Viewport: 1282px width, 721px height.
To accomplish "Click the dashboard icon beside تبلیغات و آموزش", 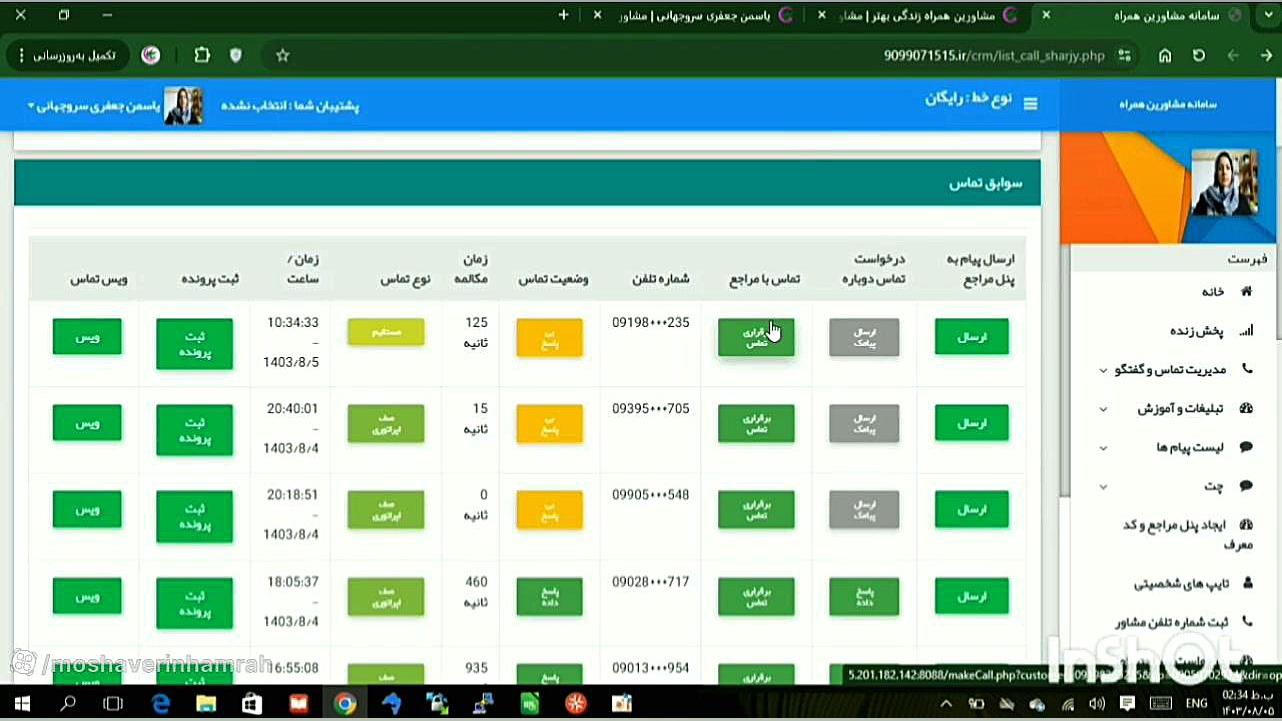I will click(1246, 408).
